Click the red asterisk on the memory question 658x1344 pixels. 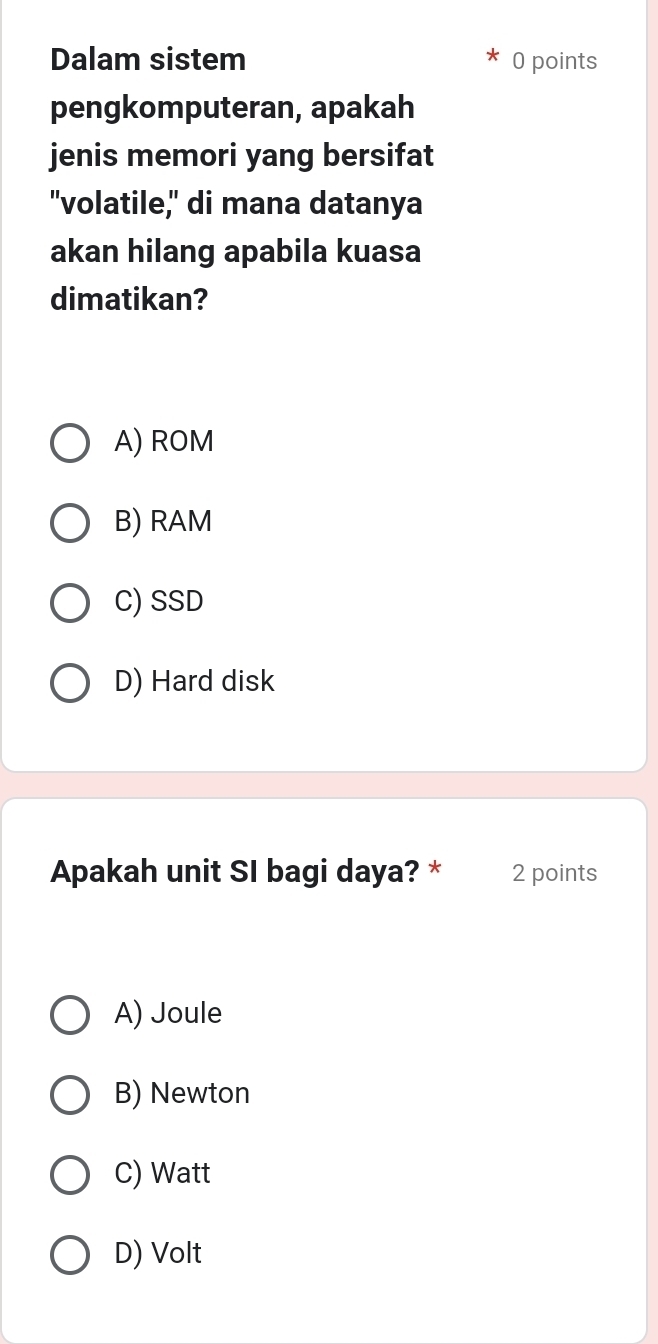coord(491,59)
